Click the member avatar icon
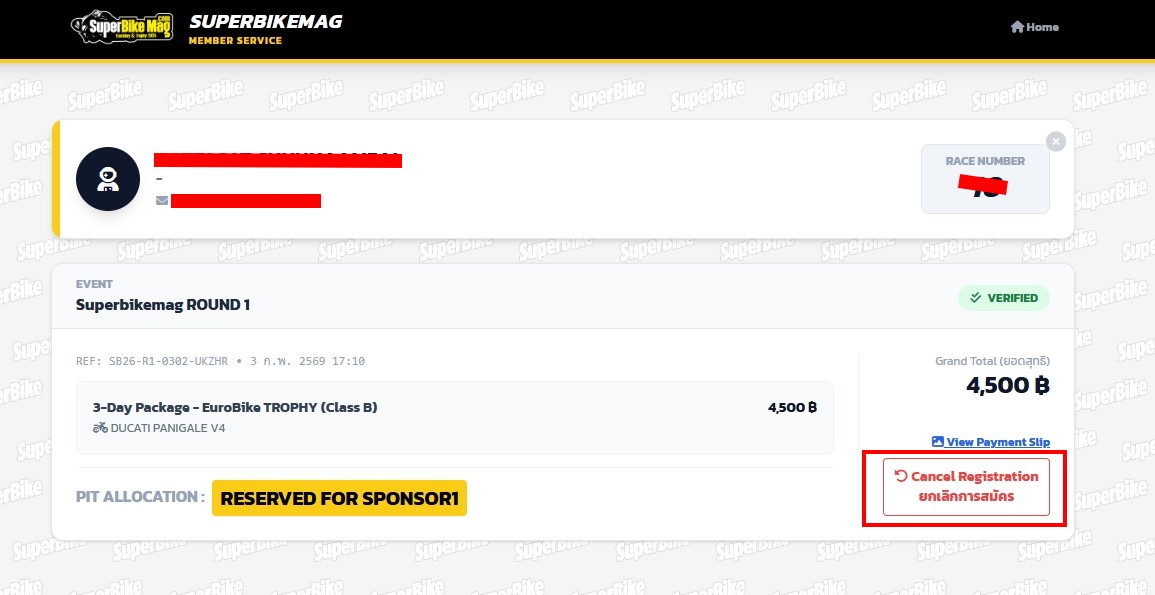1155x595 pixels. (108, 179)
